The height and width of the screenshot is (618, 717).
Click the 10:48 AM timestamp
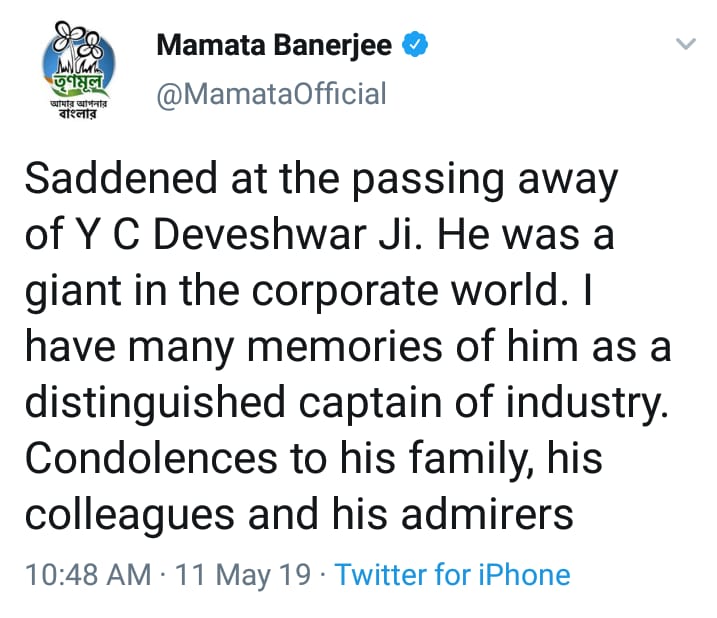(x=88, y=575)
